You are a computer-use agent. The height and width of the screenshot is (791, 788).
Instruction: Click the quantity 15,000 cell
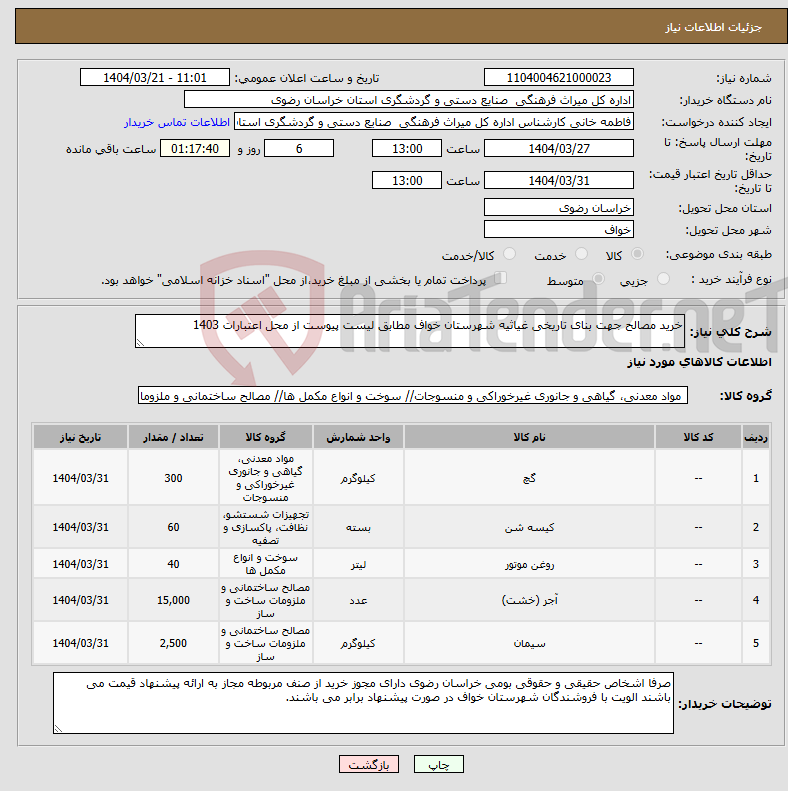click(173, 600)
